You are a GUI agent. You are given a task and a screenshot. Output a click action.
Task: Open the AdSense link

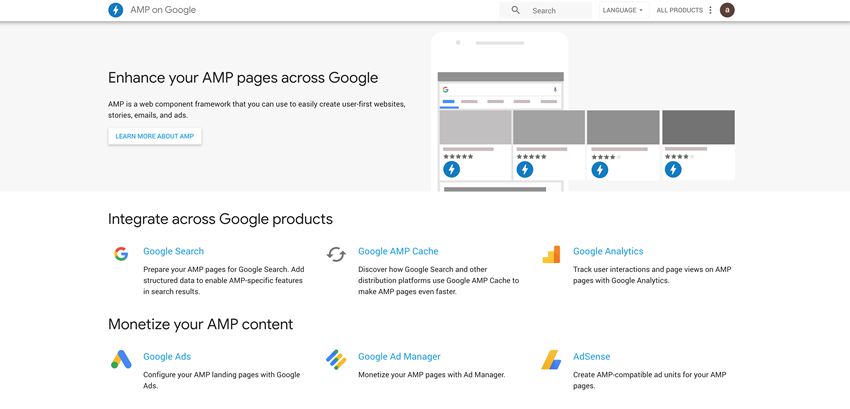(591, 356)
